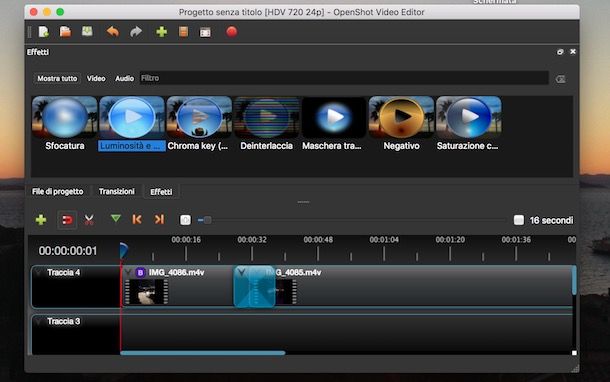The height and width of the screenshot is (382, 610).
Task: Select the Chroma key effect
Action: click(199, 124)
